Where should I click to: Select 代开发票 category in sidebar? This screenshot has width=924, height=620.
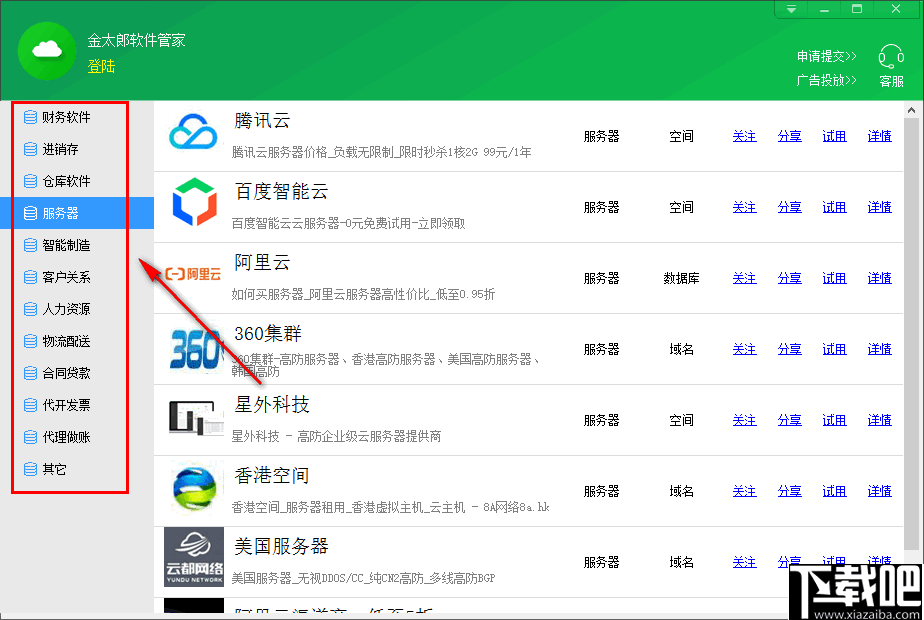pyautogui.click(x=77, y=405)
